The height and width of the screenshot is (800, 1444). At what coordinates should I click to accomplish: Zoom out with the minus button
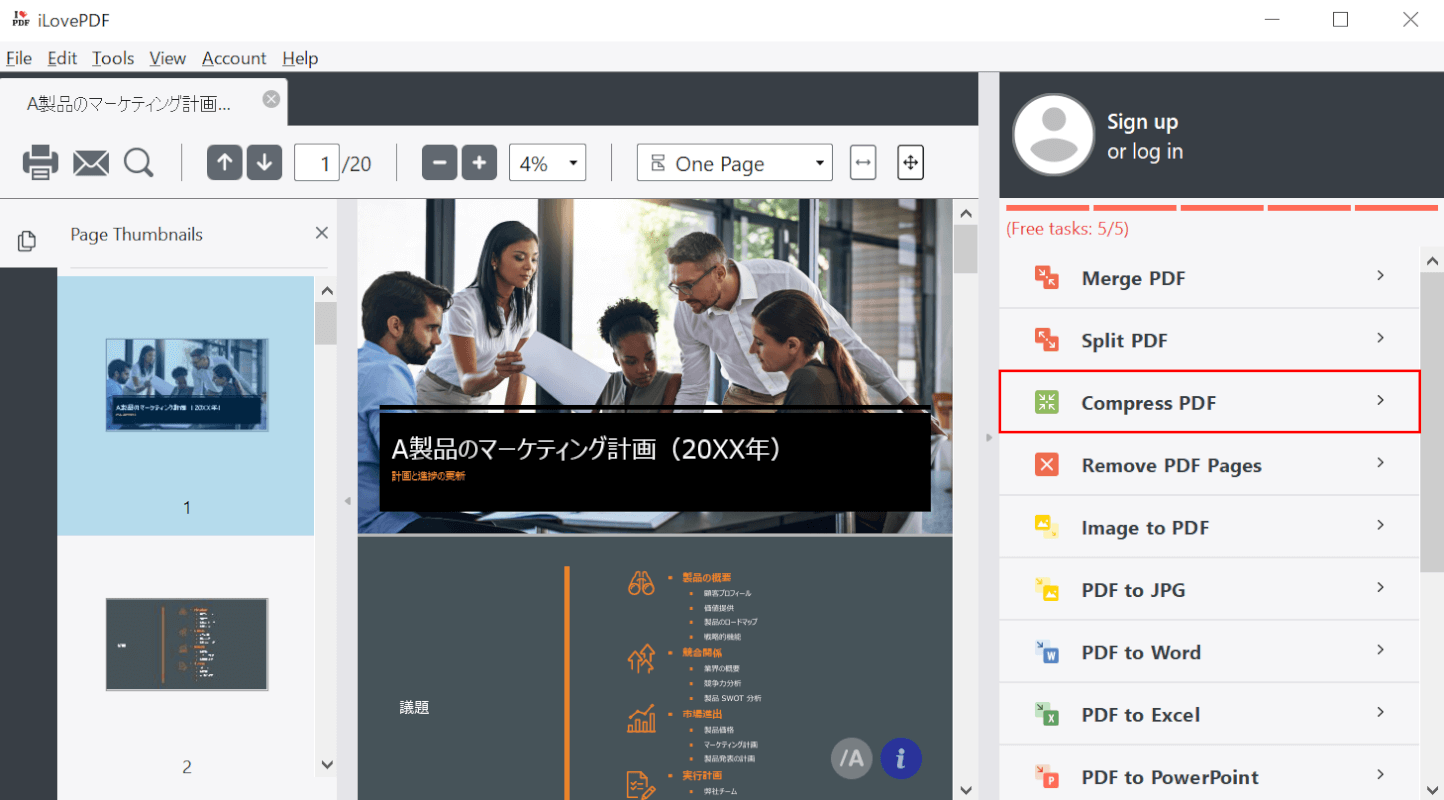pos(439,163)
